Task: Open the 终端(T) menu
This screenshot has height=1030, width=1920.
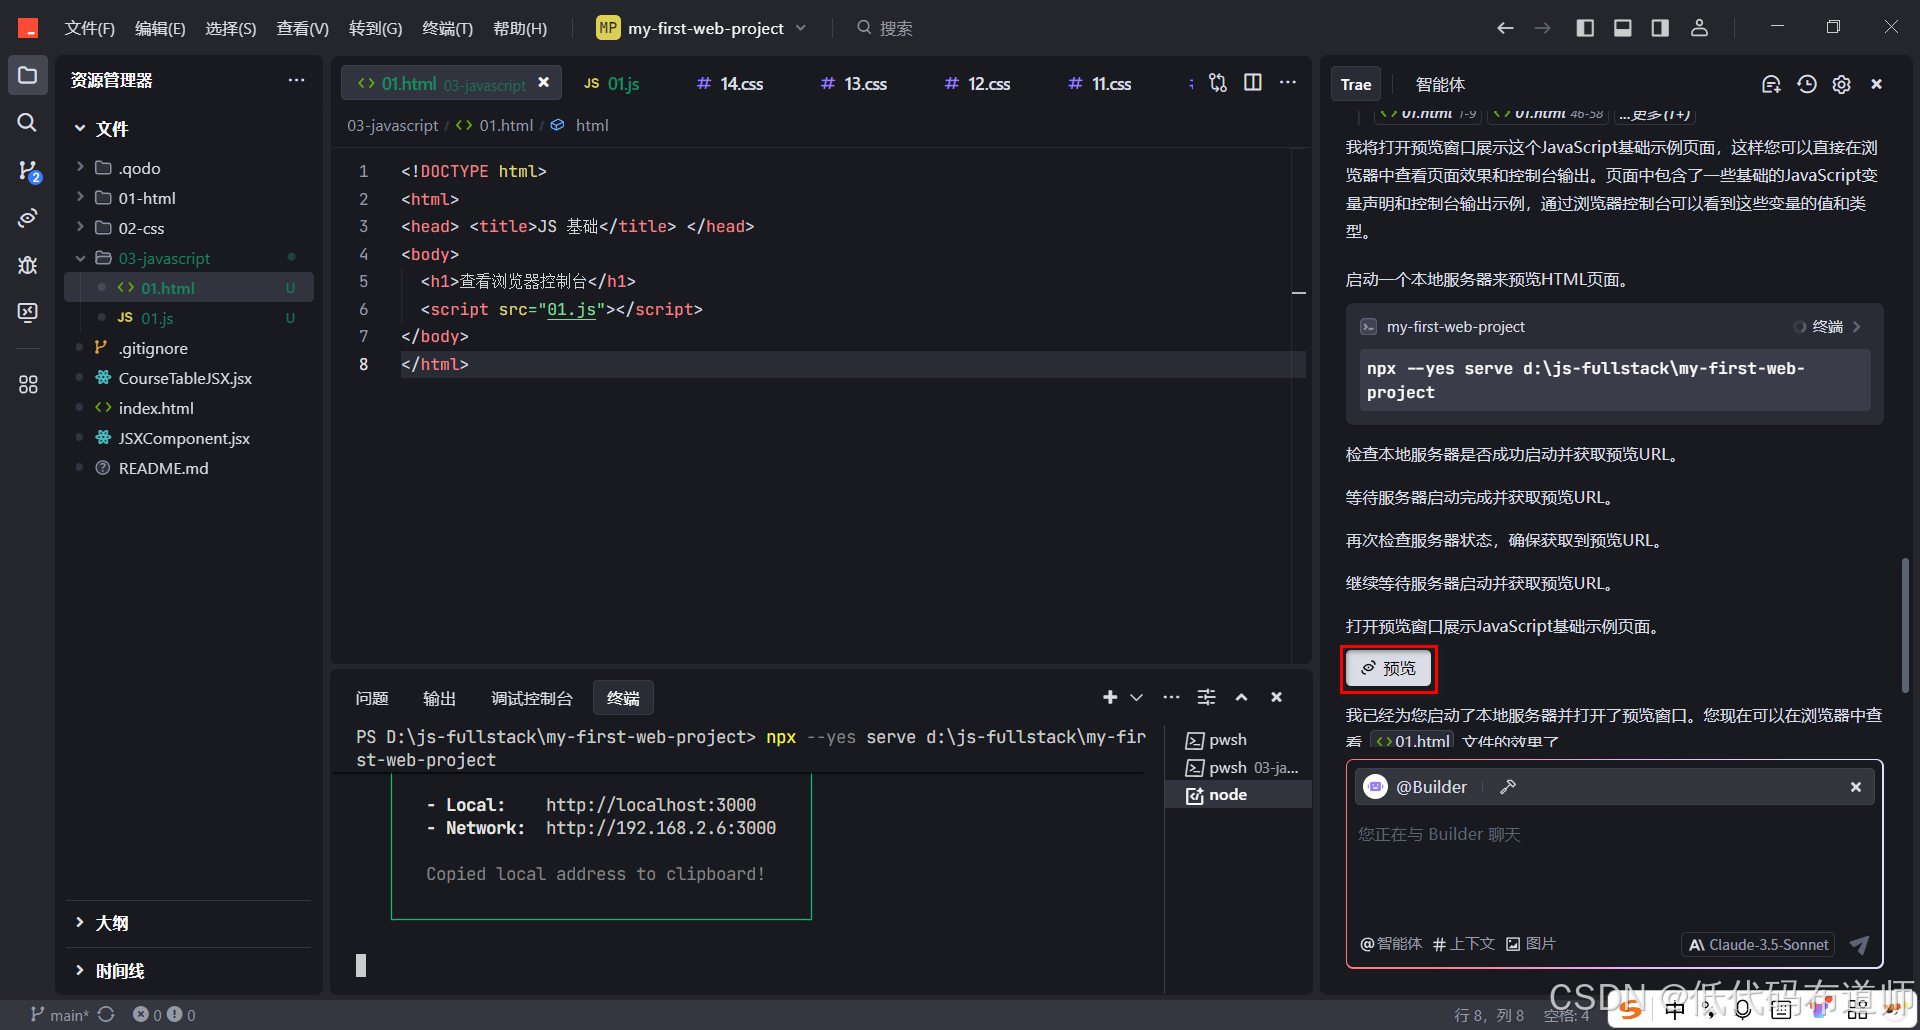Action: tap(447, 28)
